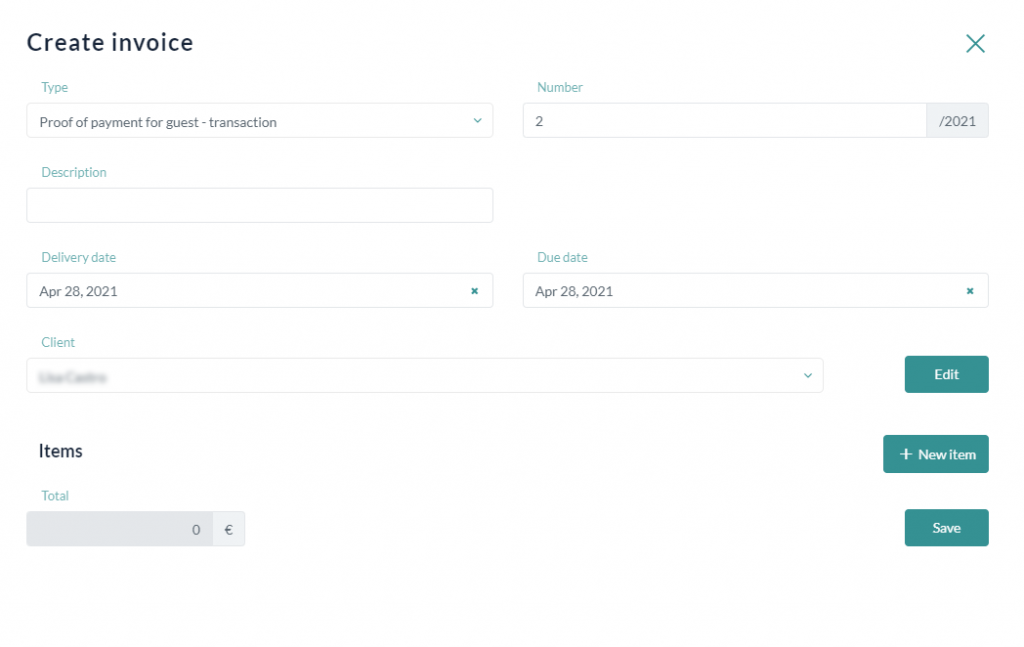Click the Edit button next to Client

(946, 374)
